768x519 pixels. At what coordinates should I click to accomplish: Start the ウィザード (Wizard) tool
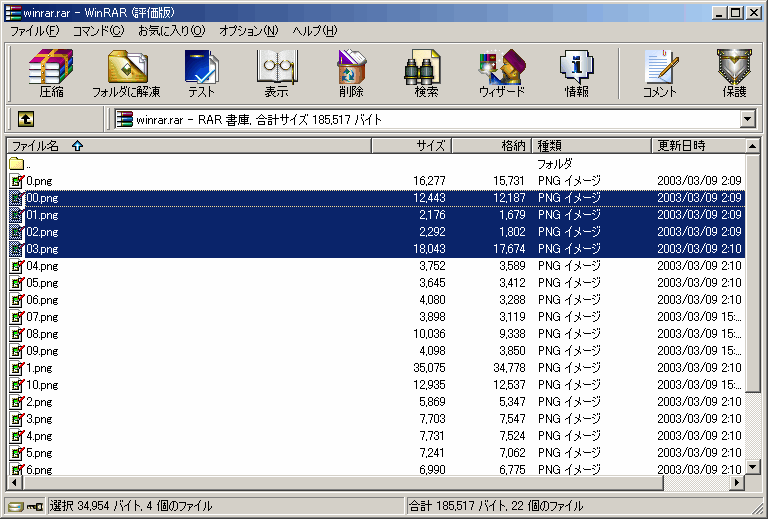(x=501, y=73)
